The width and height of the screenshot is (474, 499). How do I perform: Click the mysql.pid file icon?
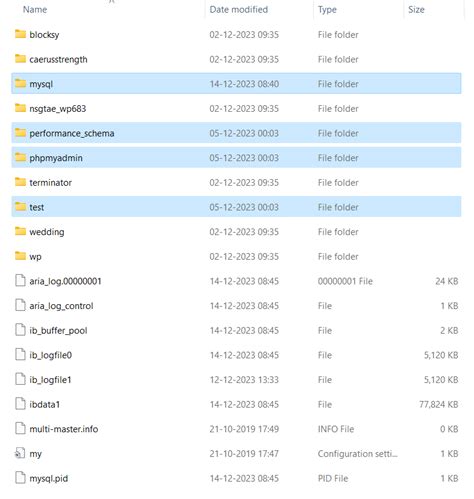(20, 478)
